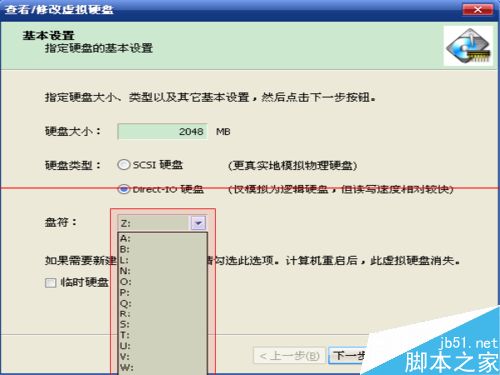Choose drive letter U: from list
Image resolution: width=500 pixels, height=375 pixels.
[163, 346]
